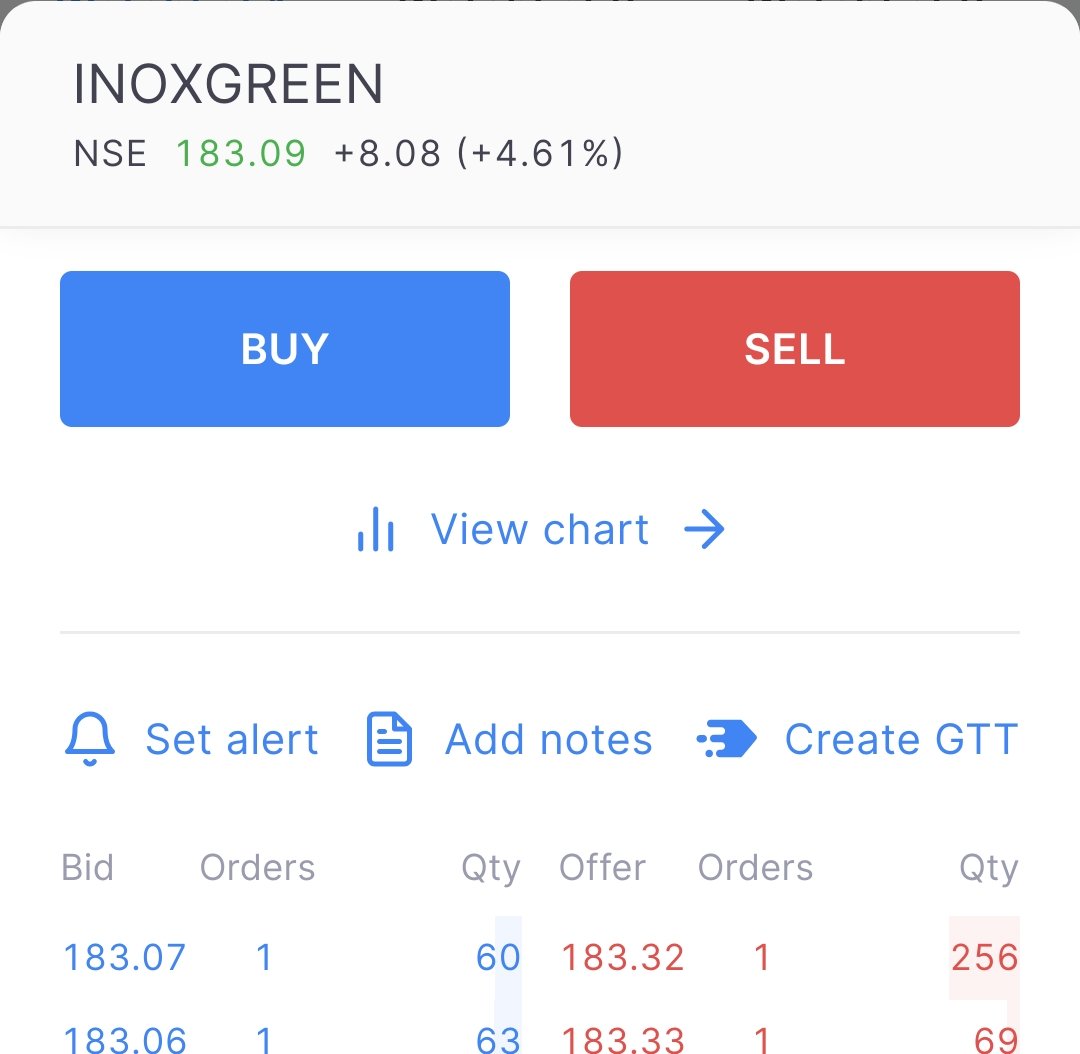Select the offer price 183.32

point(623,958)
